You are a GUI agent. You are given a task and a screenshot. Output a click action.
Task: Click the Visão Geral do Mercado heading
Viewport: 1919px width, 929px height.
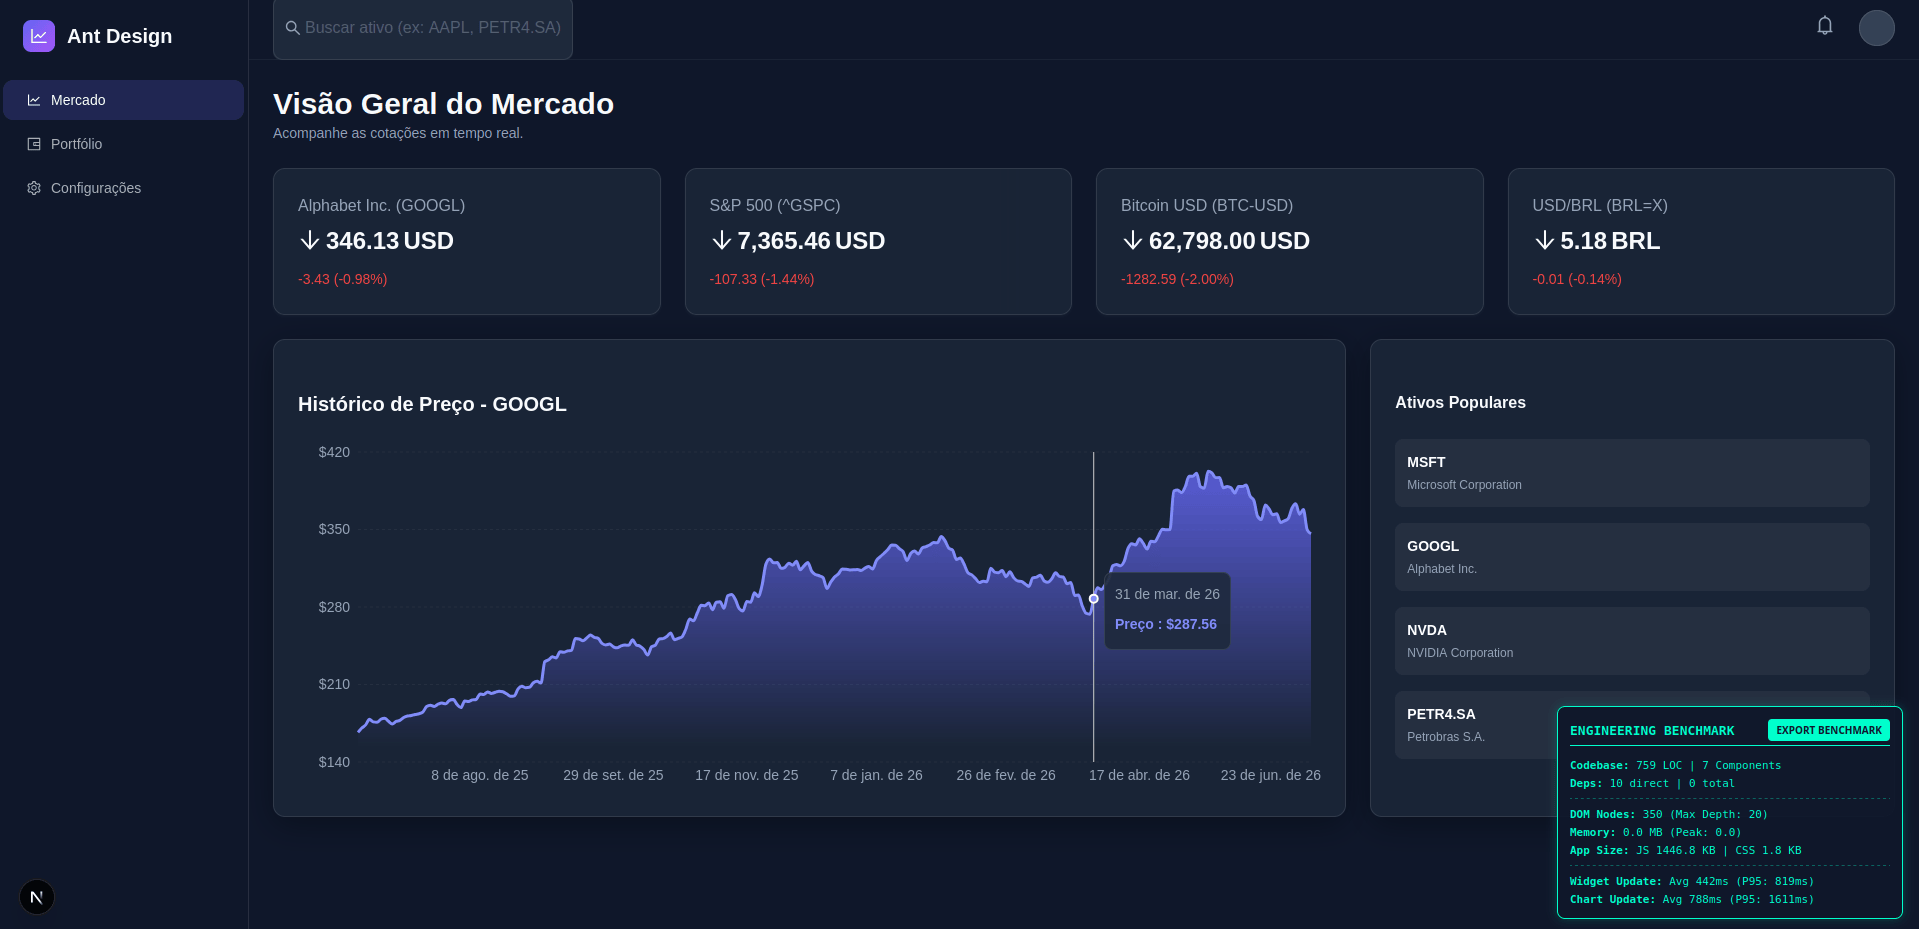[x=444, y=104]
